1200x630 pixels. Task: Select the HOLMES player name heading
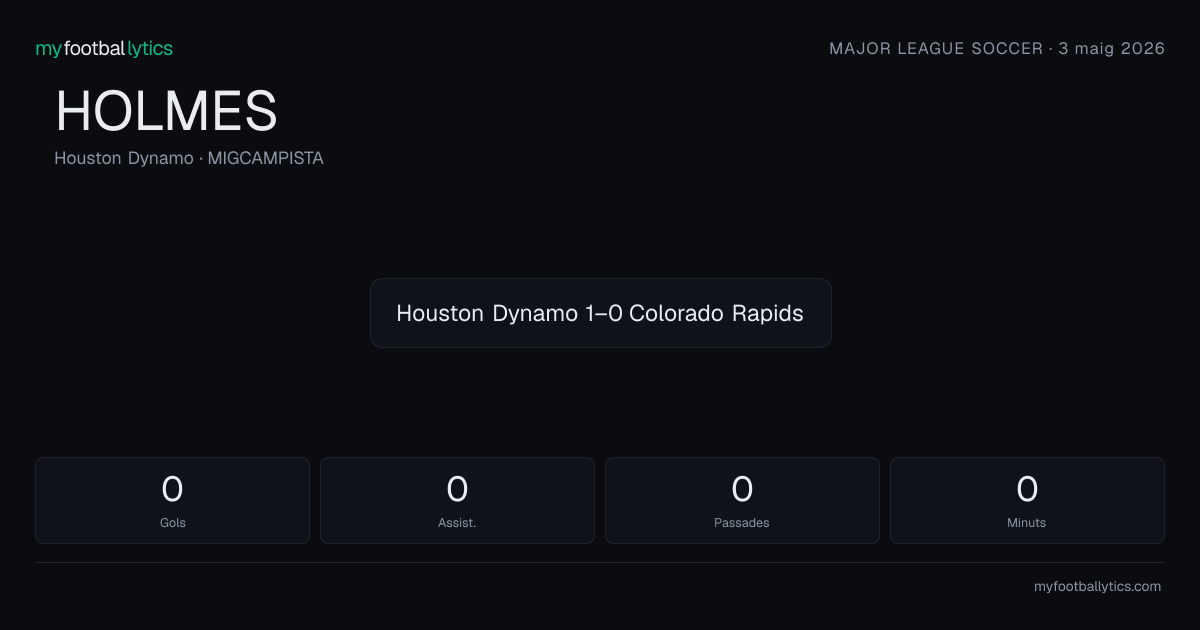[x=166, y=111]
